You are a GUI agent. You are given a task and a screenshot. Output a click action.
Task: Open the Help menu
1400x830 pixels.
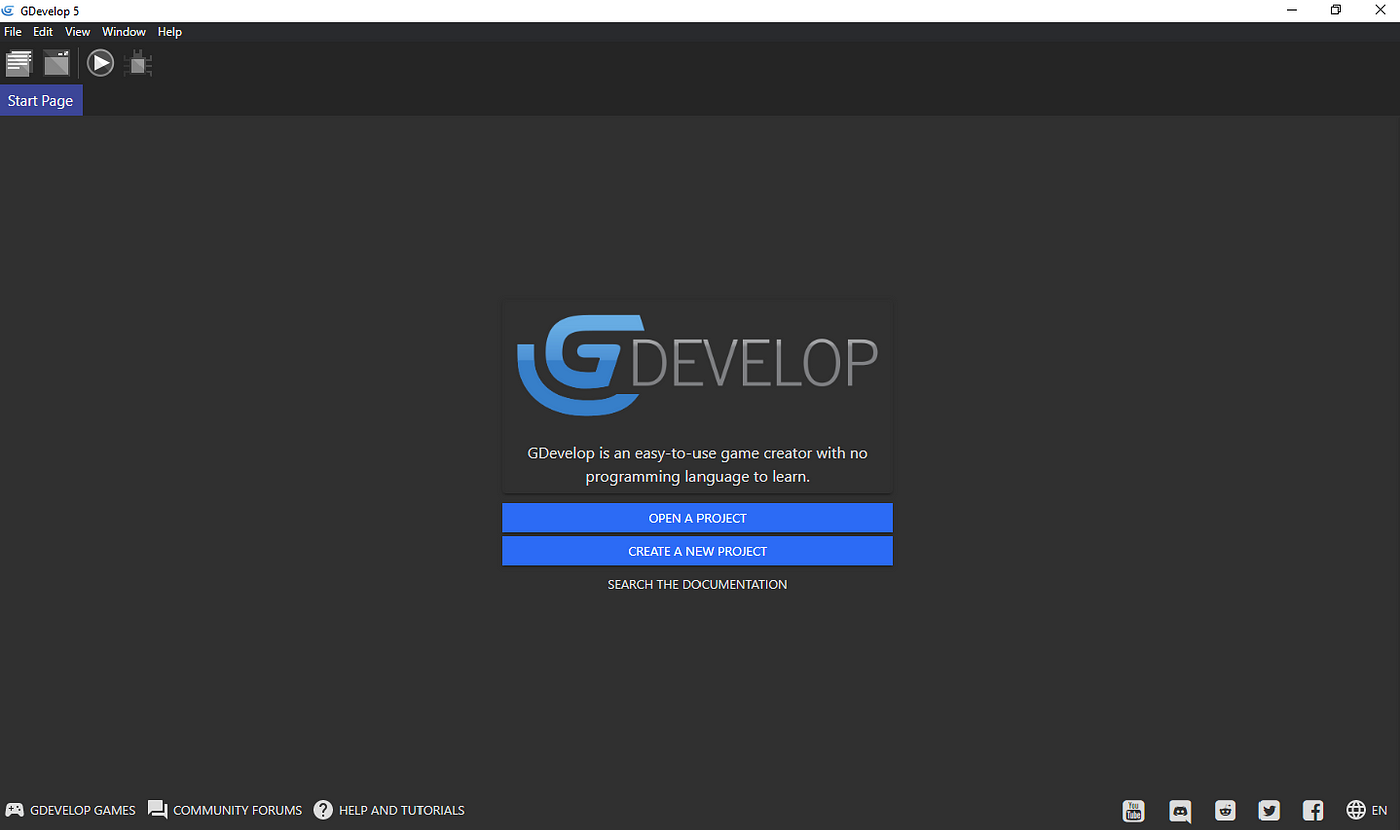click(x=170, y=32)
